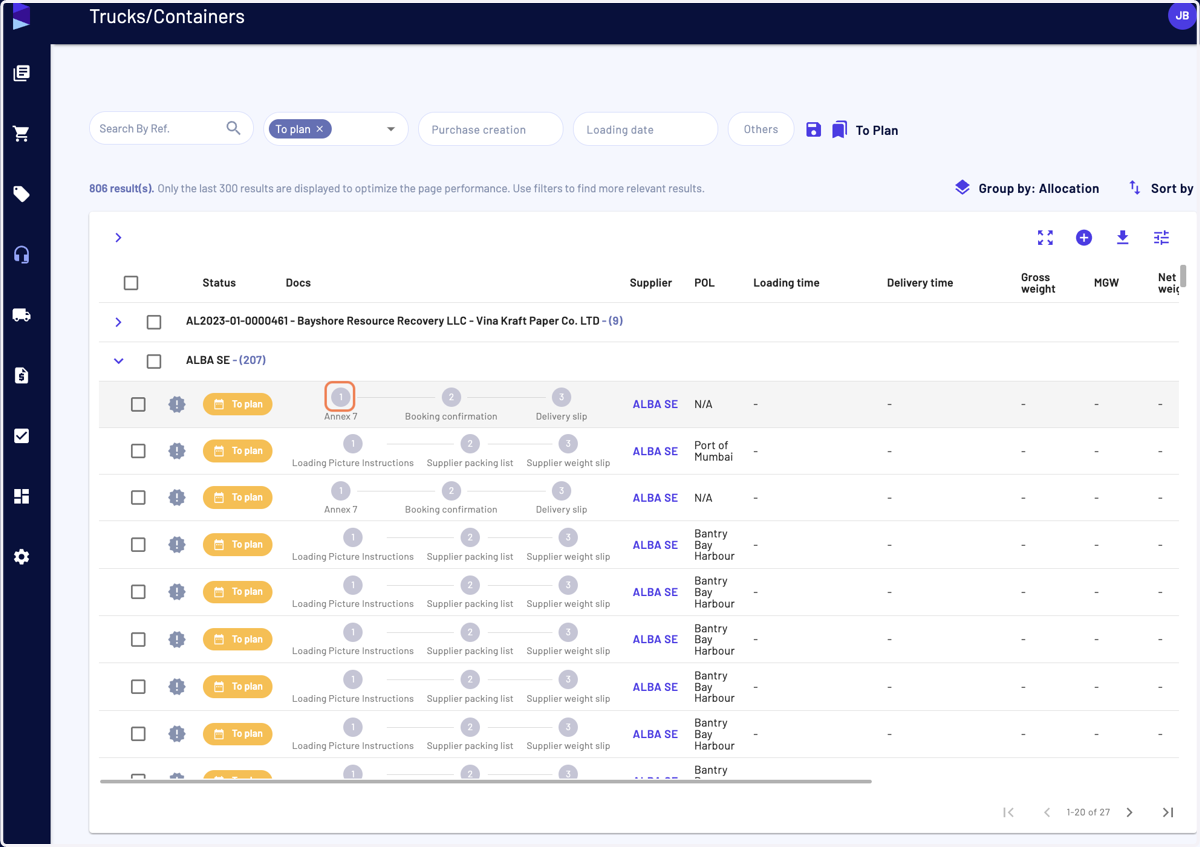Check the AL2023-01-0000461 group checkbox
The width and height of the screenshot is (1200, 847).
click(154, 322)
